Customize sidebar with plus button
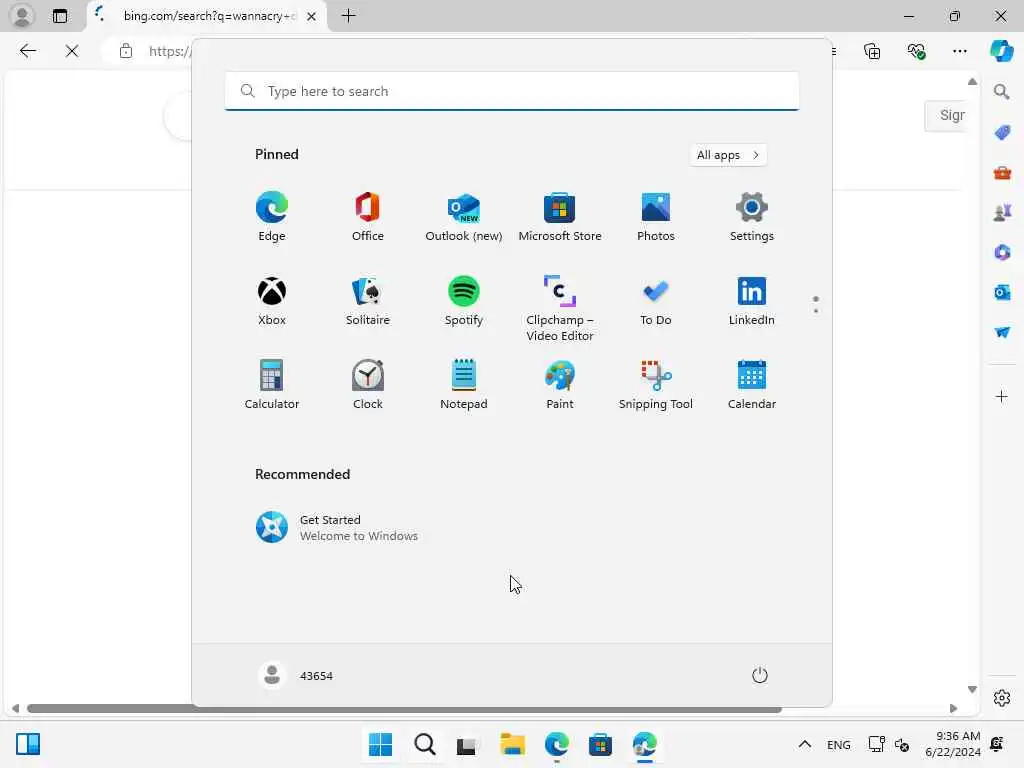 click(1001, 396)
